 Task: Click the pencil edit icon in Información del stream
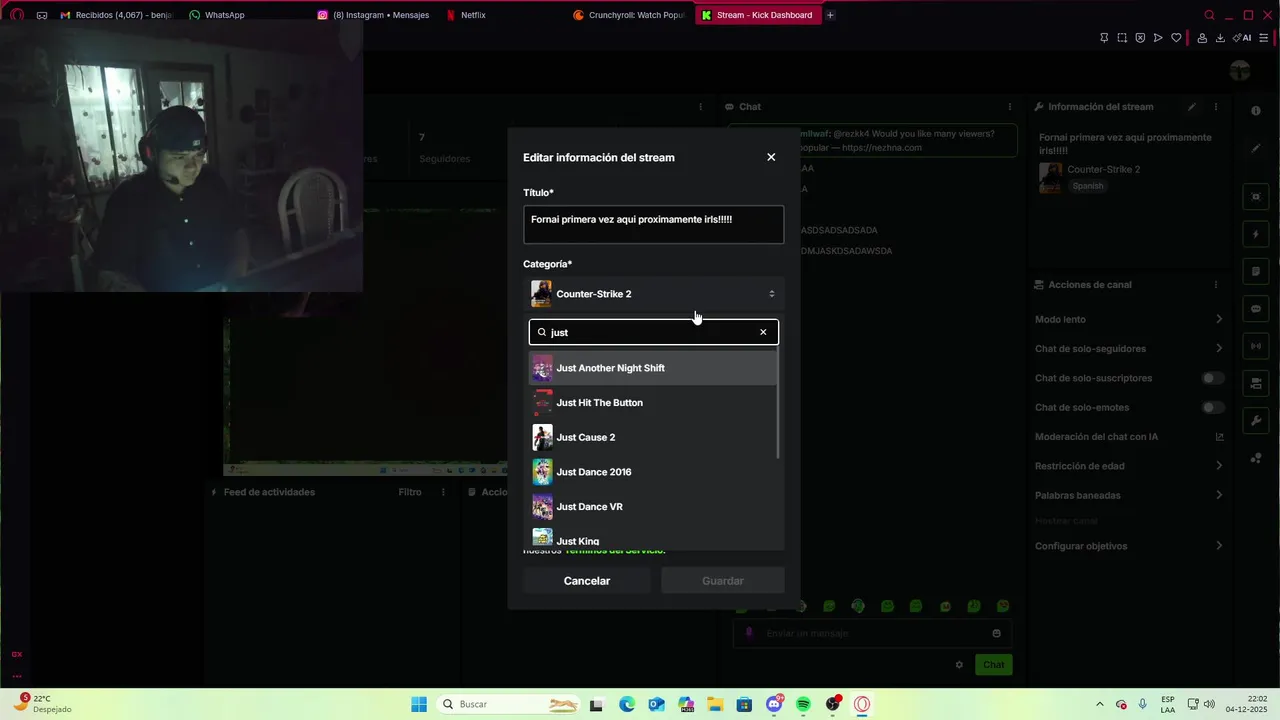(x=1192, y=107)
